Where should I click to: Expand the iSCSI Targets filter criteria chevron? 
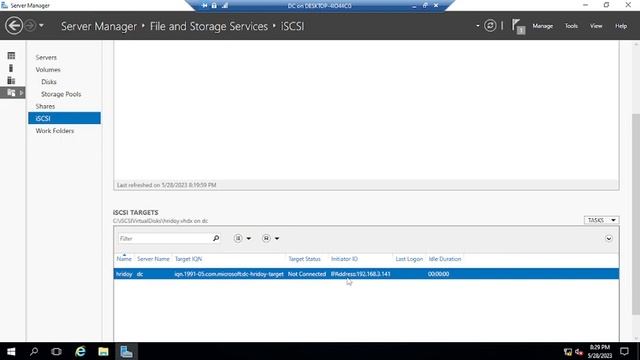(x=609, y=239)
